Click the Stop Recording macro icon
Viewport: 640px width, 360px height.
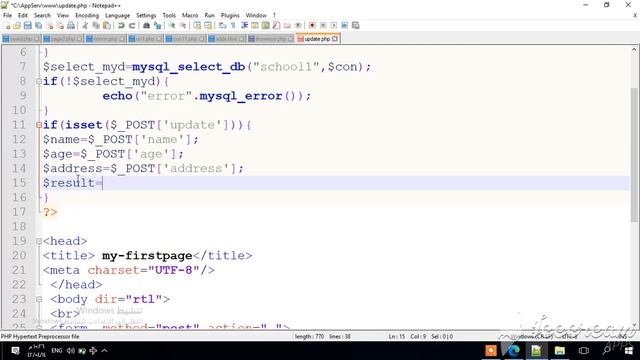tap(323, 25)
